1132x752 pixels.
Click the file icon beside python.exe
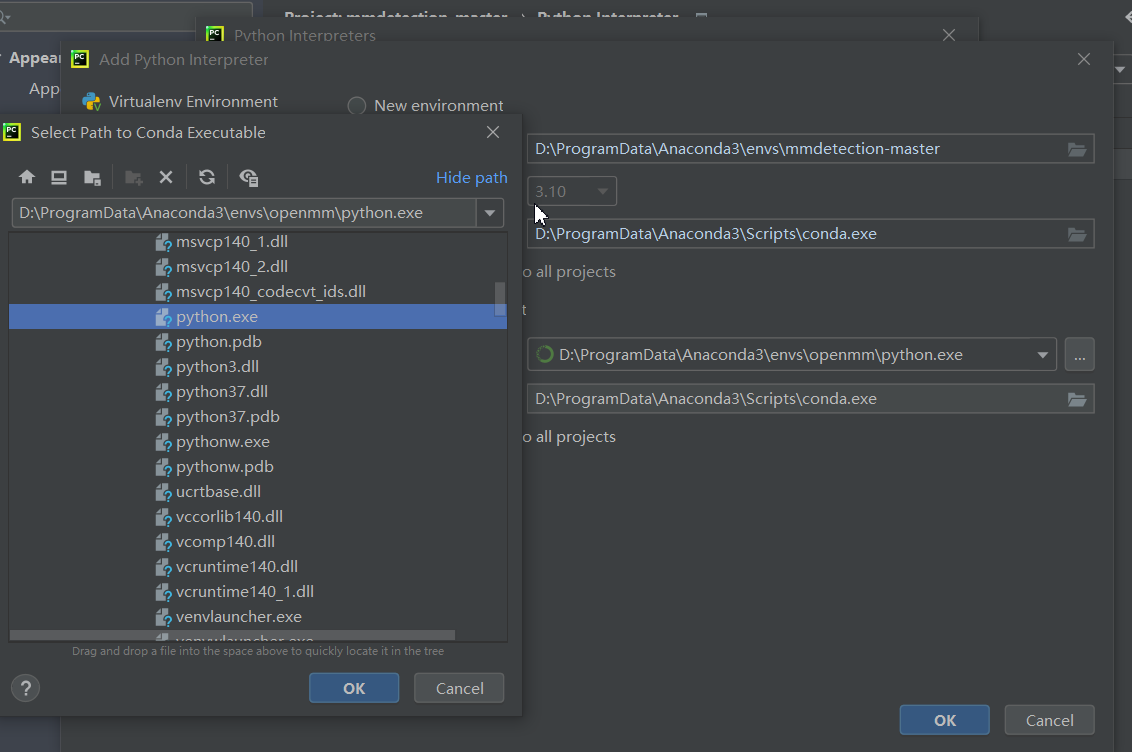point(164,318)
